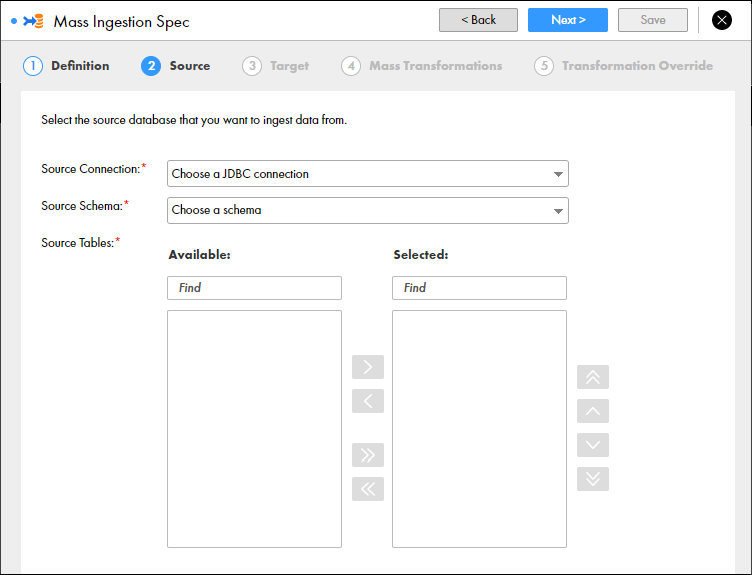The image size is (752, 575).
Task: Click the step 5 circle number
Action: (544, 66)
